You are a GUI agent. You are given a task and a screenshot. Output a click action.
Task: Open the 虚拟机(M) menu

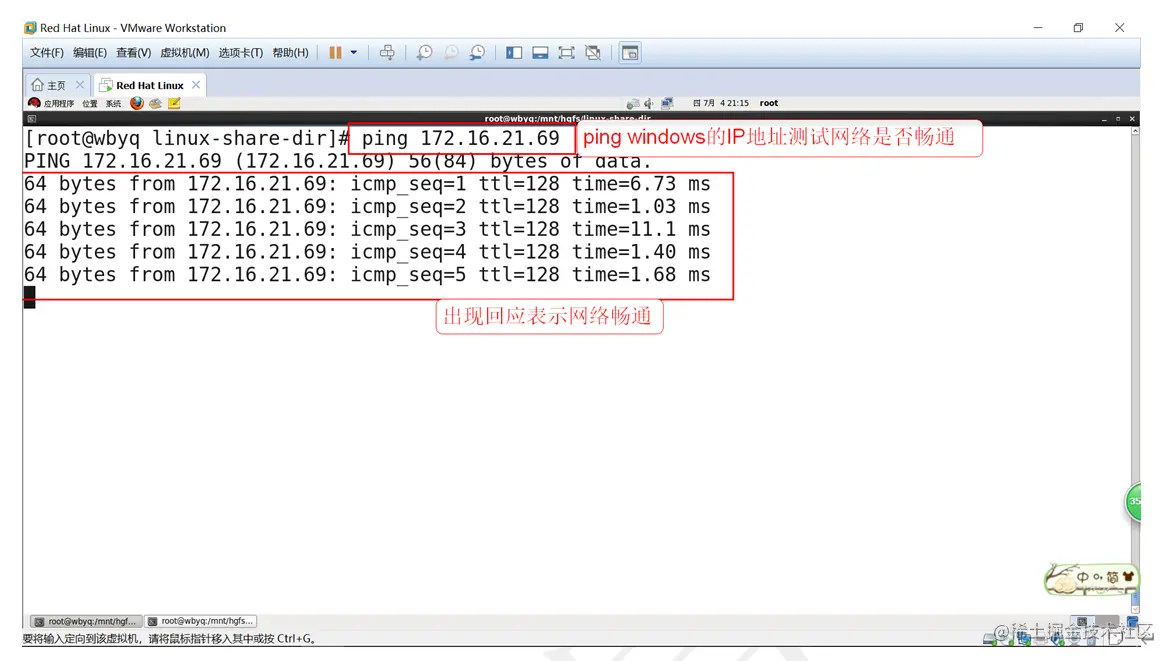coord(184,52)
